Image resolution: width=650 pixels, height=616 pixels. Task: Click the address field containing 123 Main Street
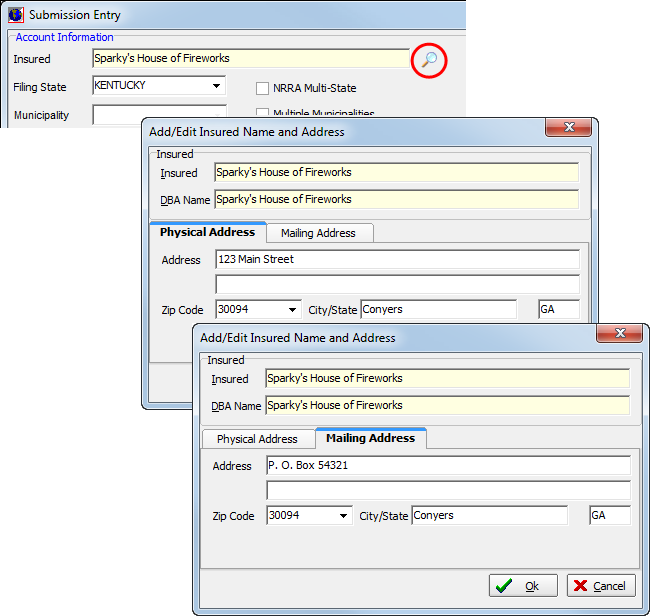[x=397, y=260]
